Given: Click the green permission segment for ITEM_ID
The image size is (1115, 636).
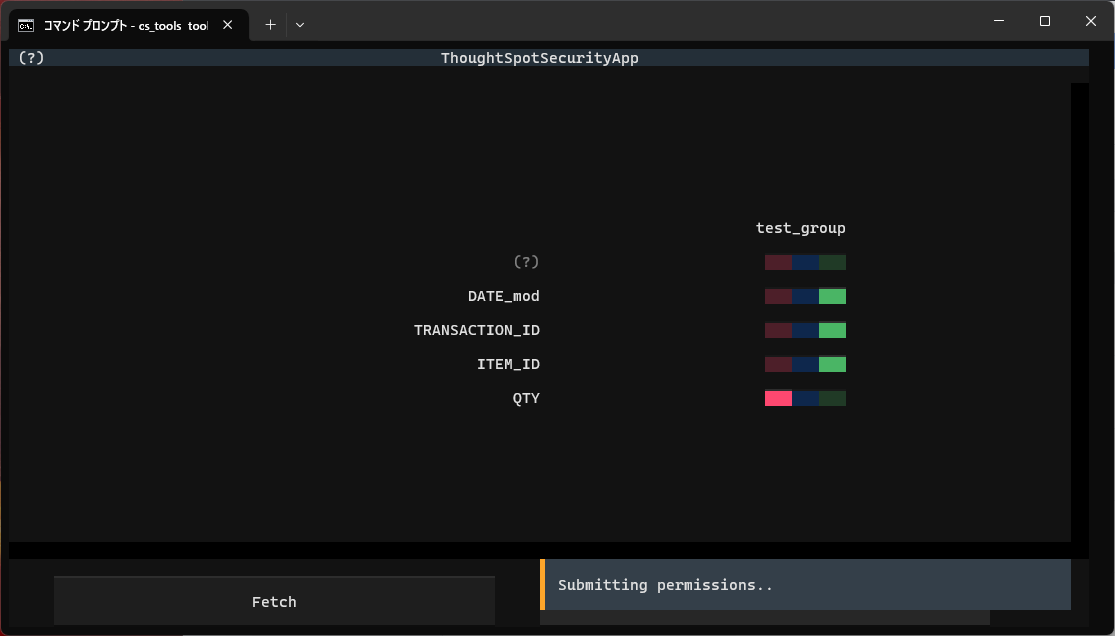Looking at the screenshot, I should pos(832,364).
